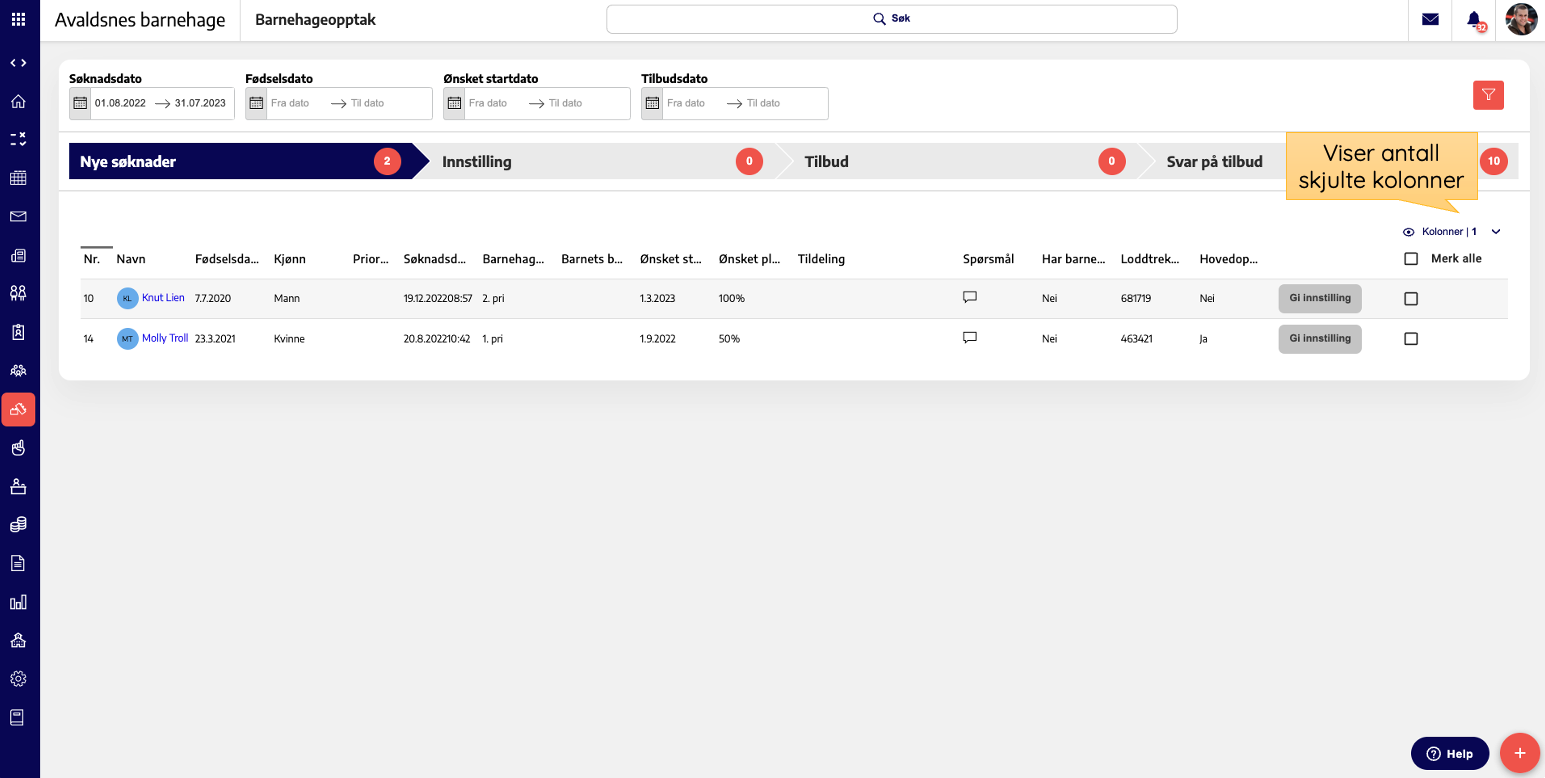The height and width of the screenshot is (778, 1545).
Task: Click Søknadsdato calendar icon
Action: (80, 103)
